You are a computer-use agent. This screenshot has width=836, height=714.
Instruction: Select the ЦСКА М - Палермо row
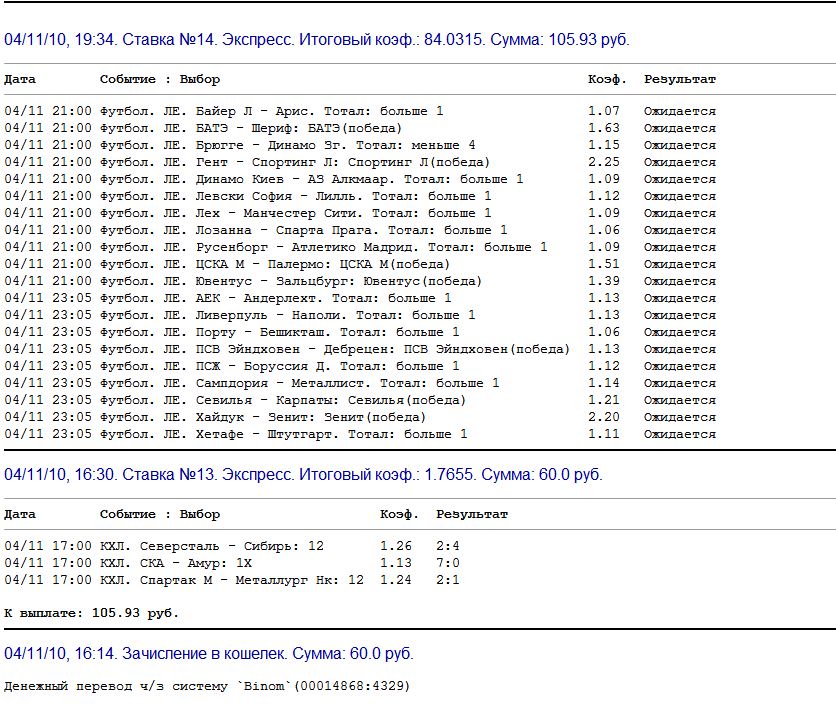point(360,264)
